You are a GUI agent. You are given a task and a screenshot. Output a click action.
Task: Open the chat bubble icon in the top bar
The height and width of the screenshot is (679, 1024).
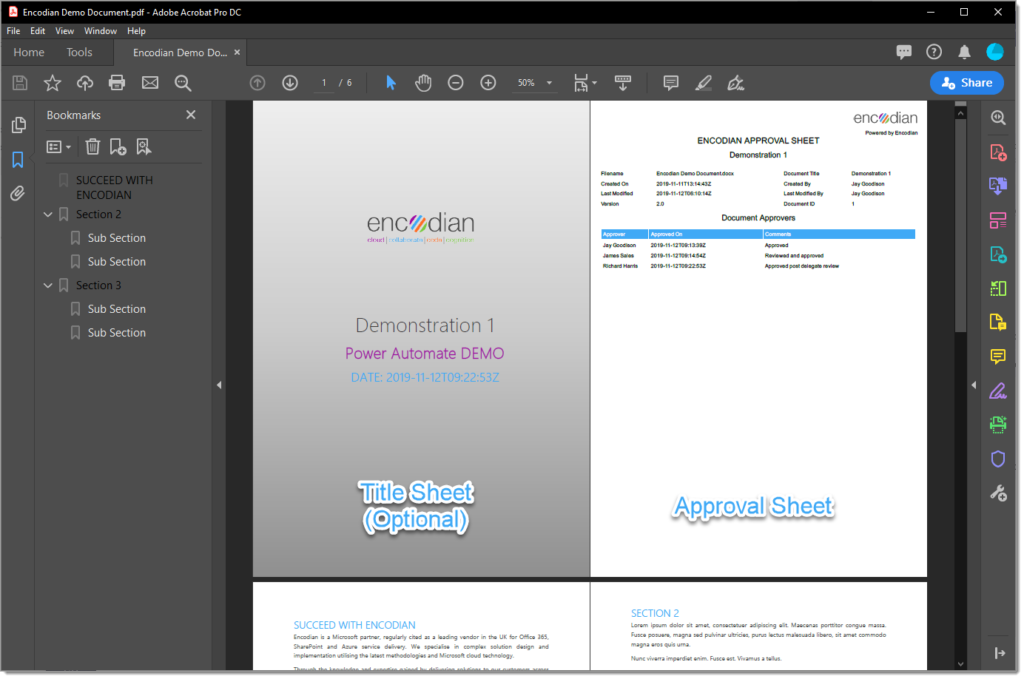904,52
